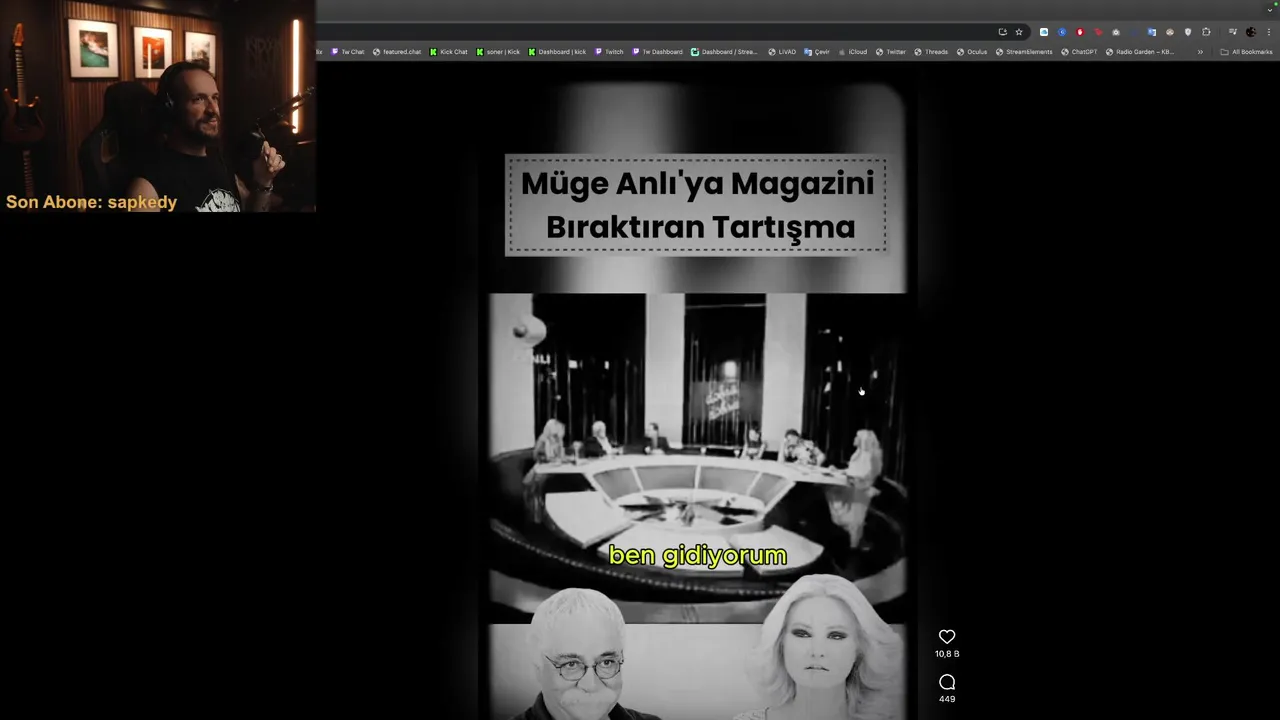Open the soner | Kick bookmark
This screenshot has width=1280, height=720.
click(x=498, y=52)
